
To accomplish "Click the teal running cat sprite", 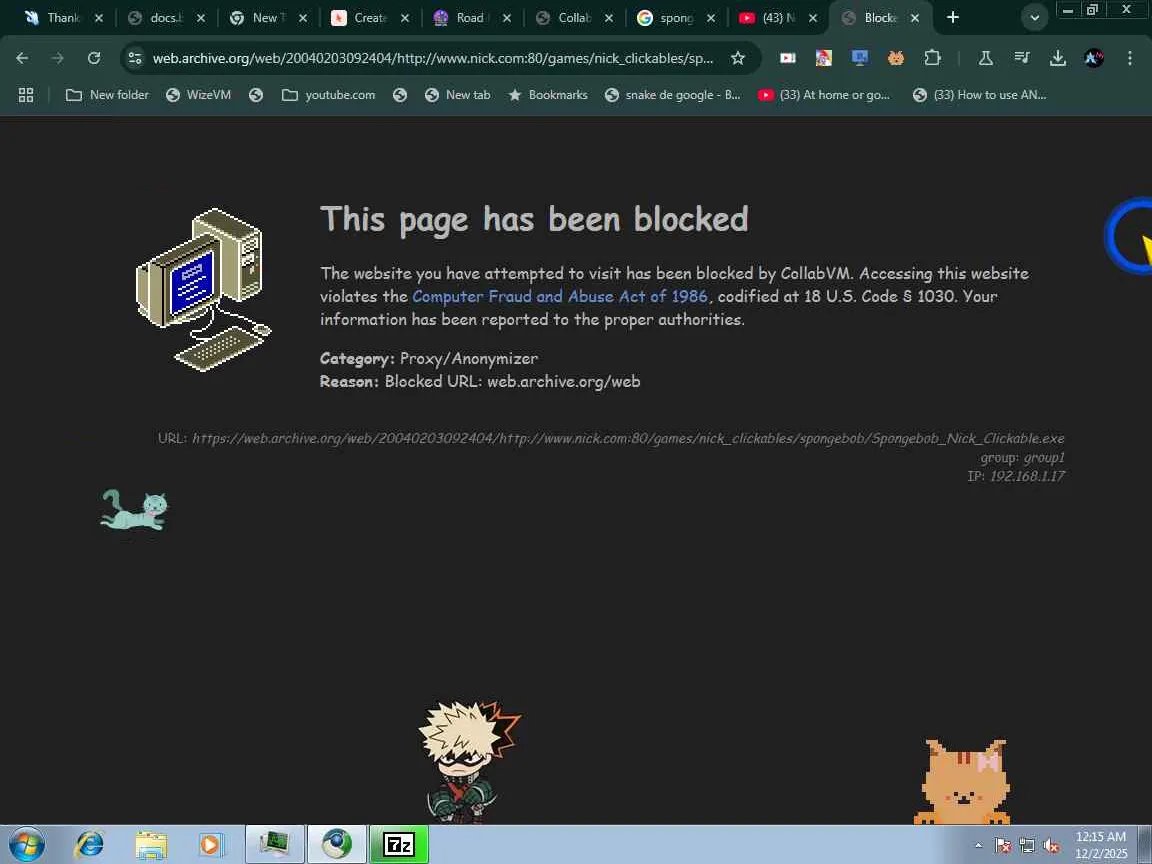I will coord(134,510).
